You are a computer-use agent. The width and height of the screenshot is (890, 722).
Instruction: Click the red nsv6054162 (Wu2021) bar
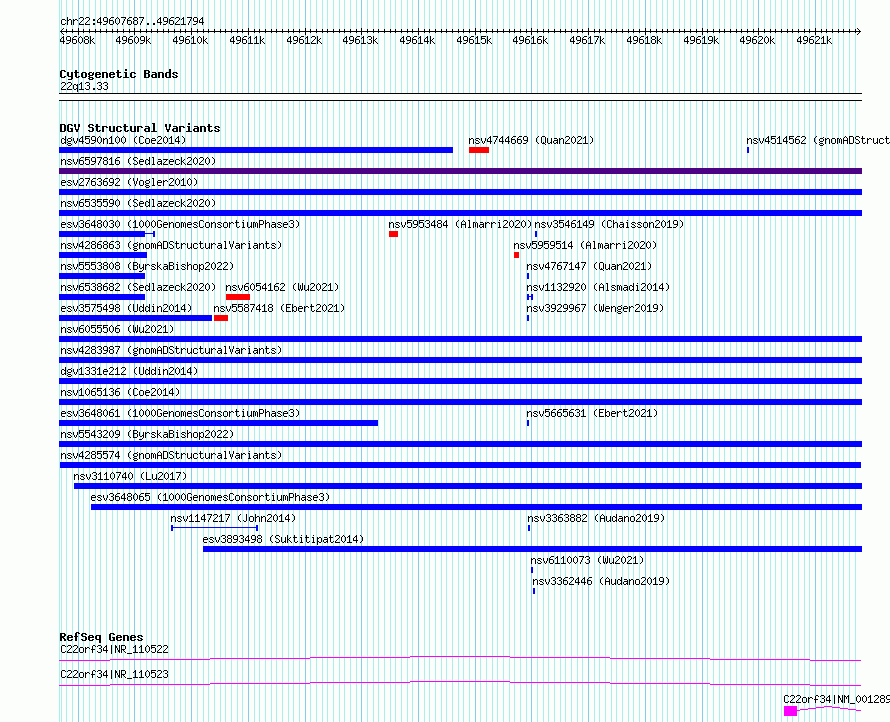tap(238, 297)
